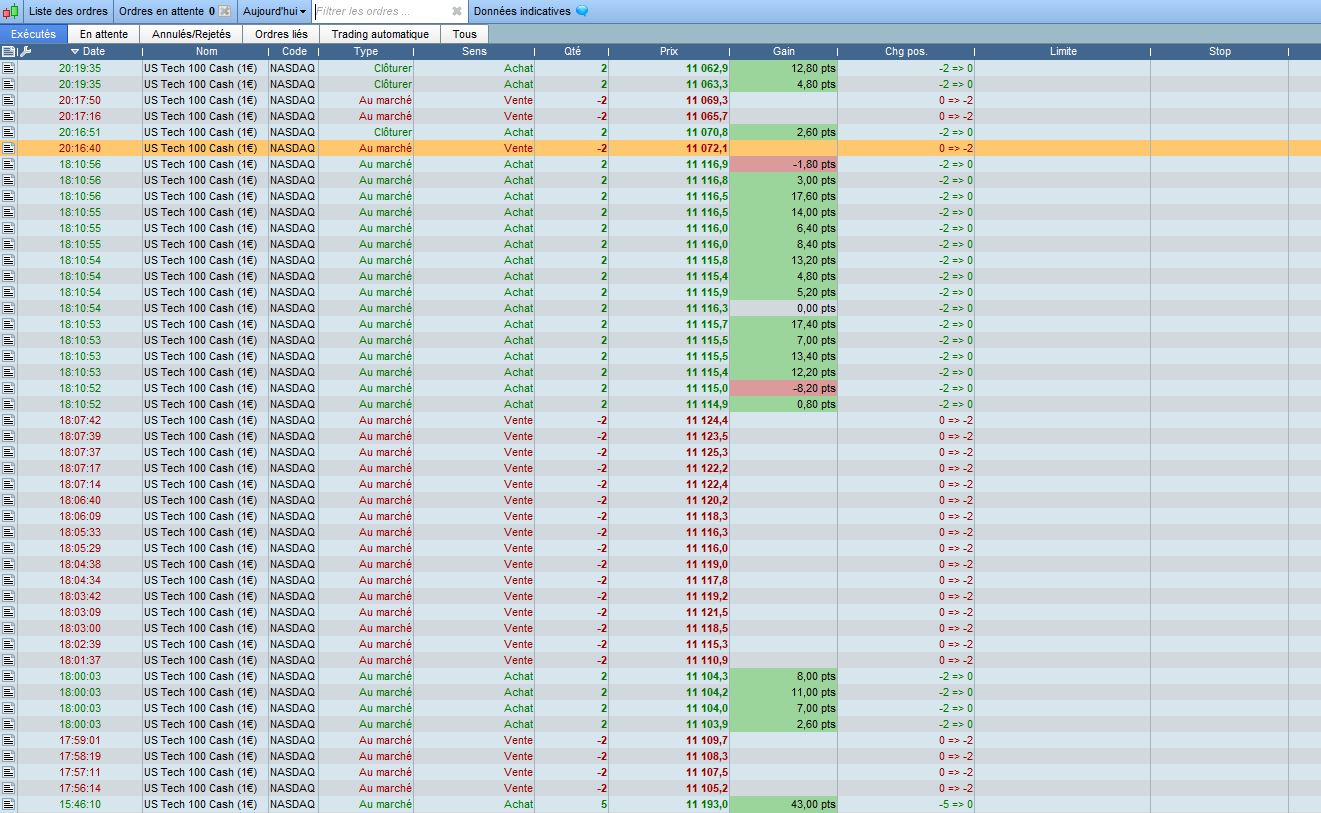Viewport: 1321px width, 813px height.
Task: Click the Ordres en attente label
Action: [162, 12]
